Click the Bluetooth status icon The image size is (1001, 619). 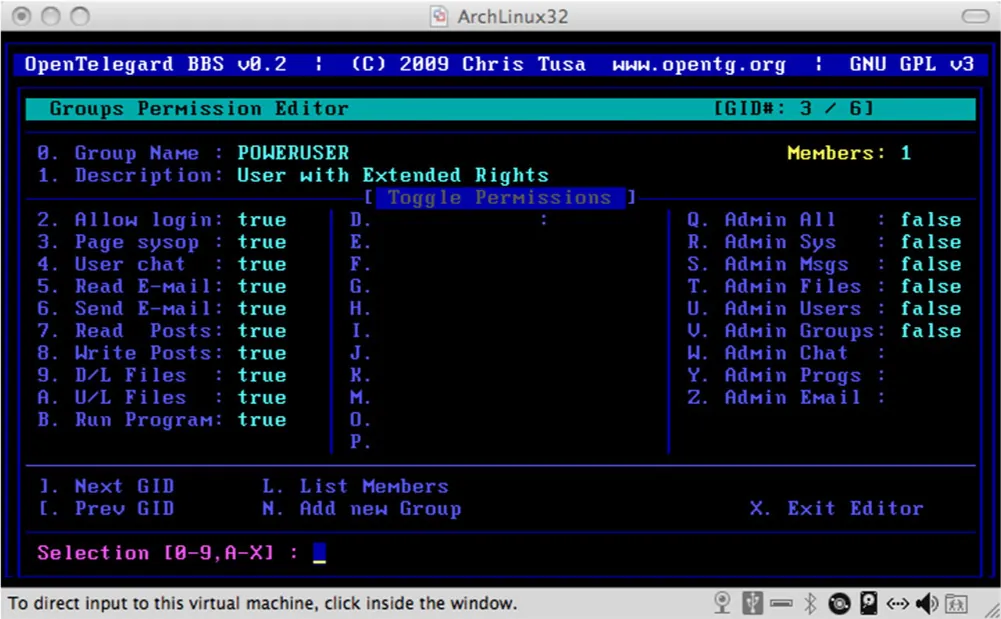tap(810, 603)
